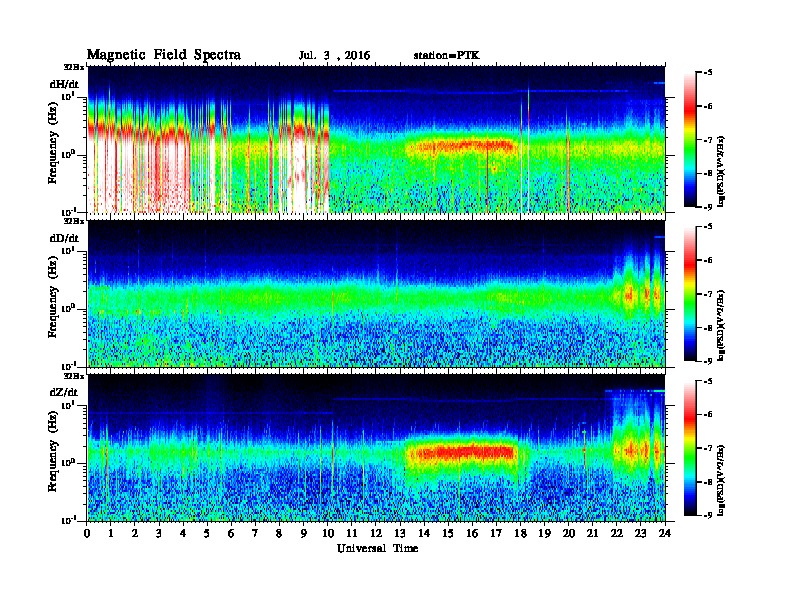Click hour tick label "4" on the time axis

tap(183, 534)
